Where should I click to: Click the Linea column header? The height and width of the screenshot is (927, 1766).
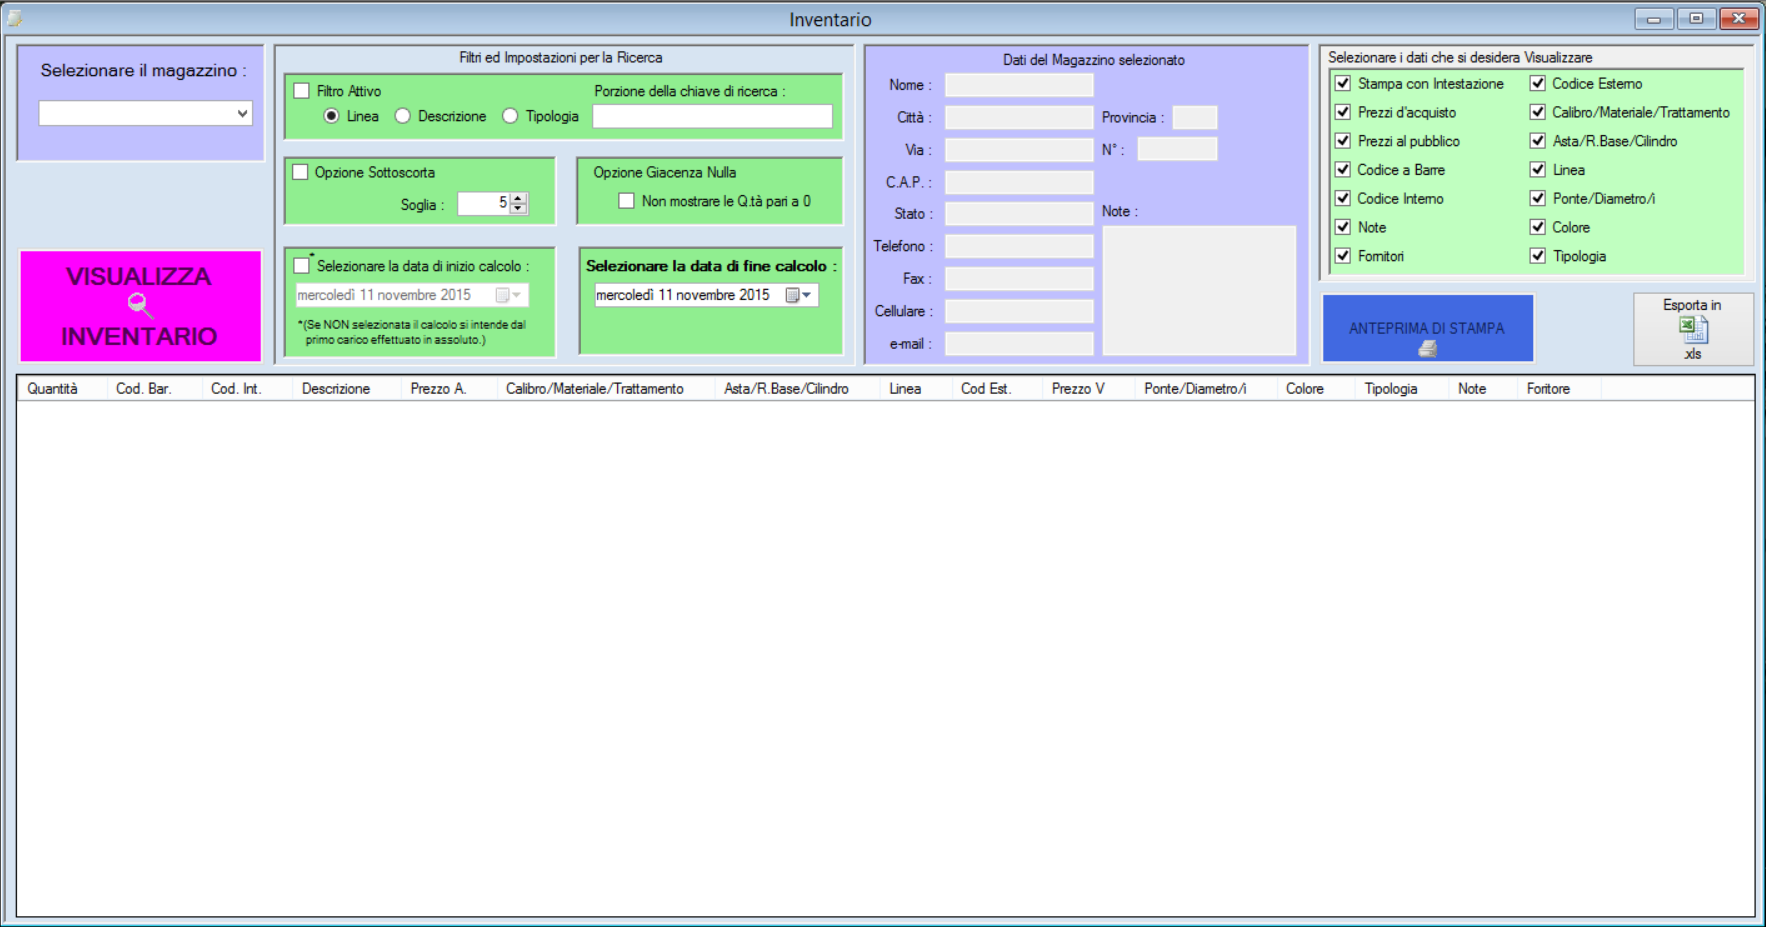click(916, 388)
